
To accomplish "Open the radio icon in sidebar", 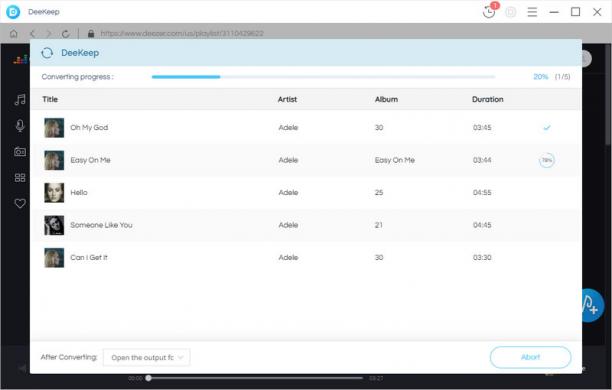I will click(x=20, y=151).
